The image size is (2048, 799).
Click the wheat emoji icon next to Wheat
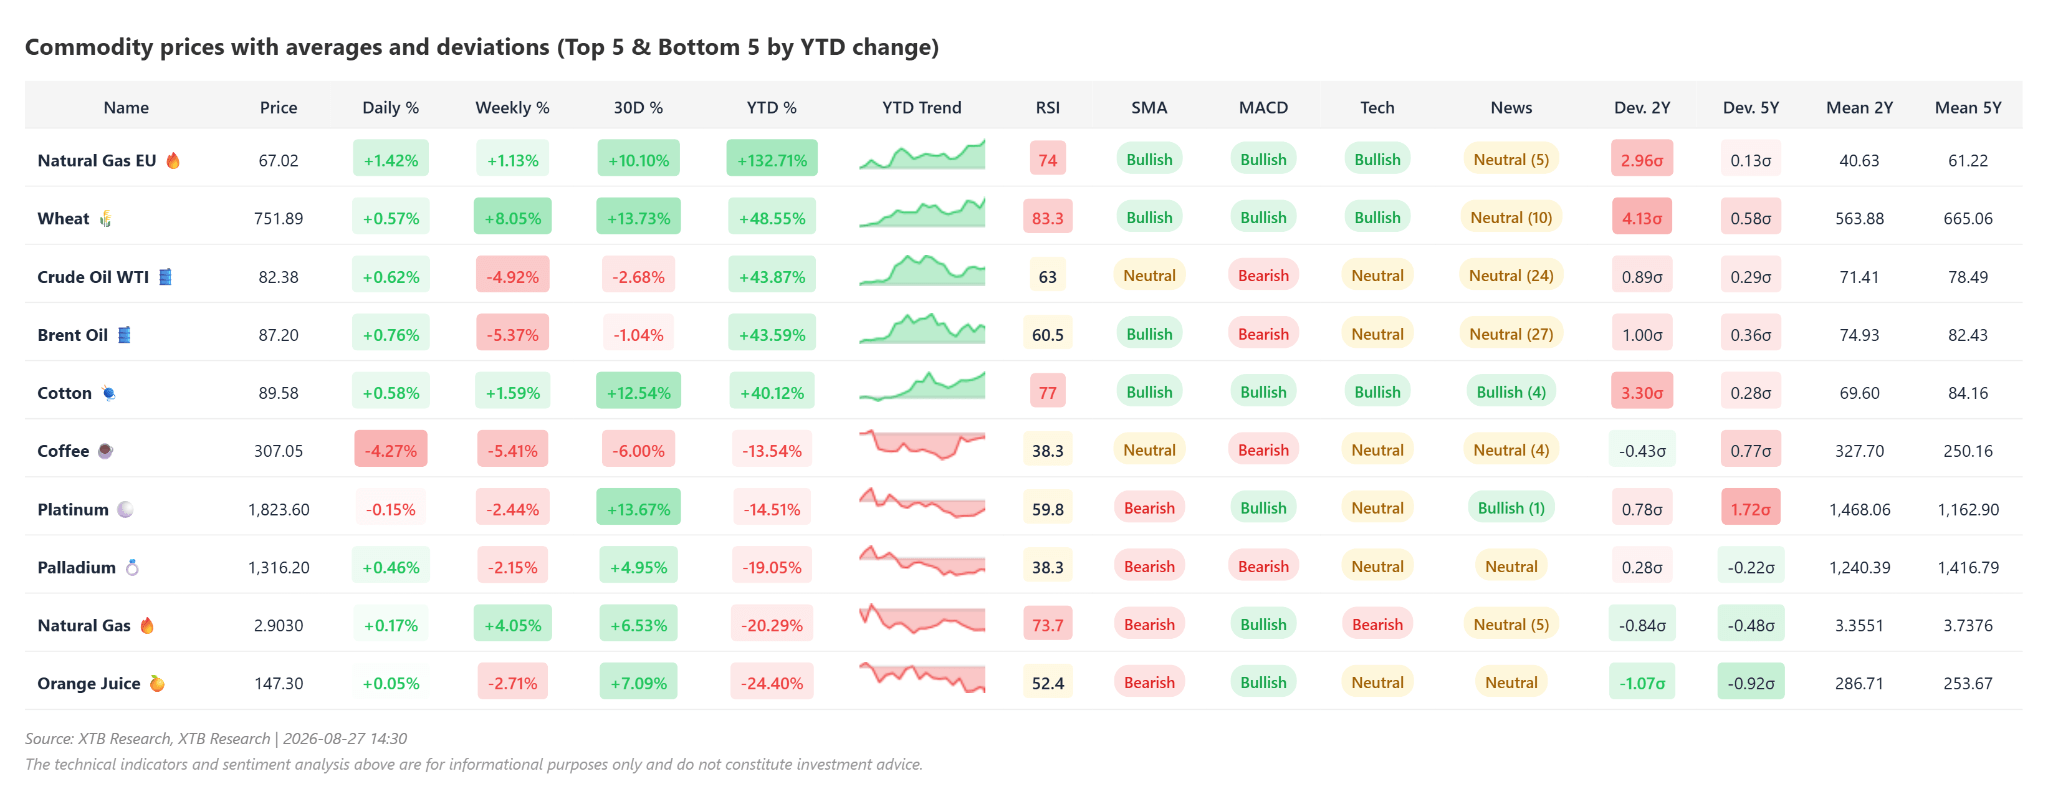pos(105,218)
